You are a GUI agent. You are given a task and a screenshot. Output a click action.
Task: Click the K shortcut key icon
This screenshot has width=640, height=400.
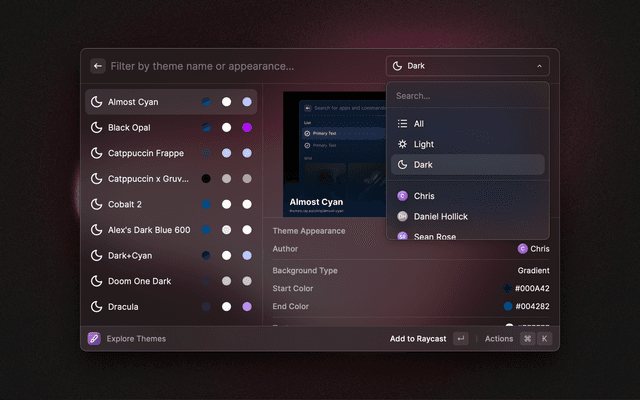coord(545,339)
